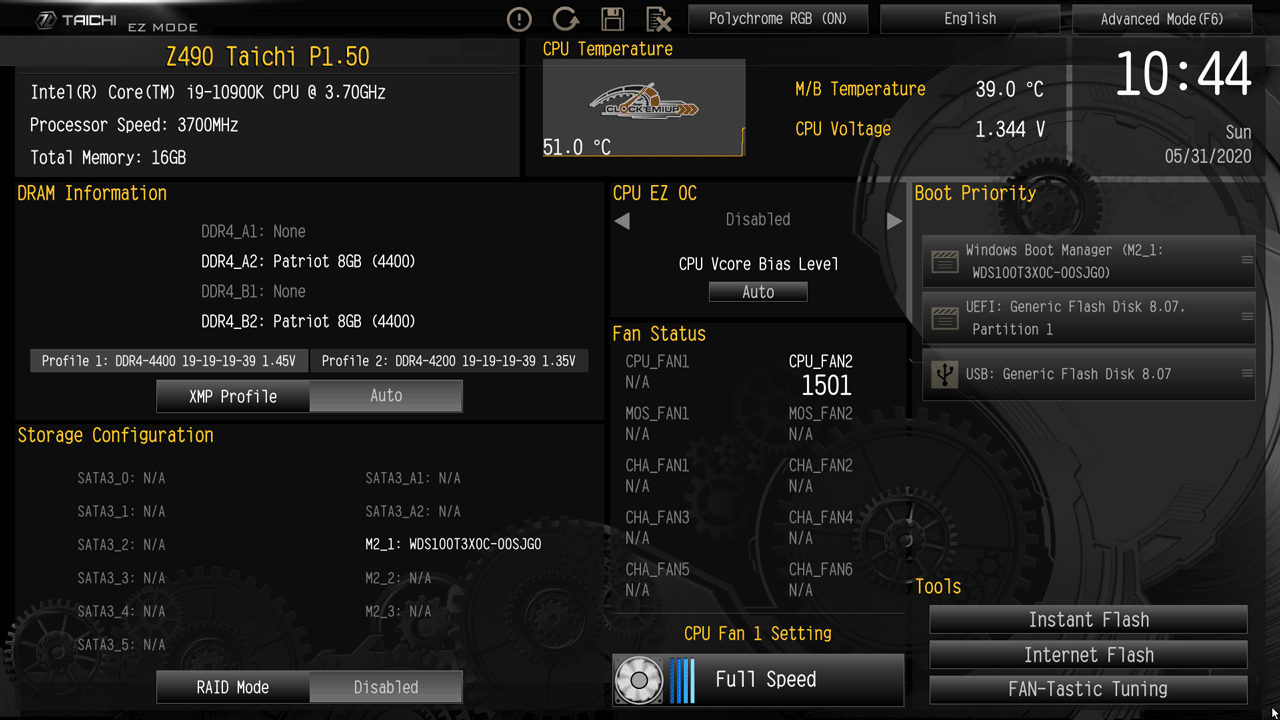Click the discard changes document icon
This screenshot has width=1280, height=720.
pyautogui.click(x=658, y=19)
